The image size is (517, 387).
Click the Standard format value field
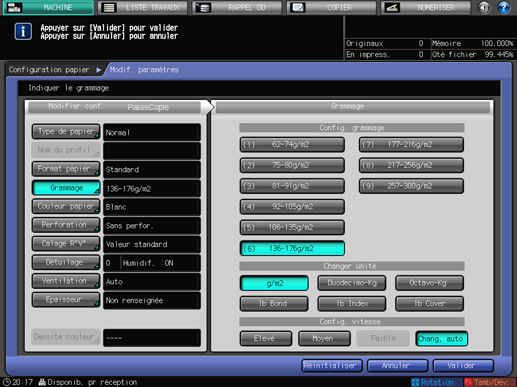click(152, 169)
